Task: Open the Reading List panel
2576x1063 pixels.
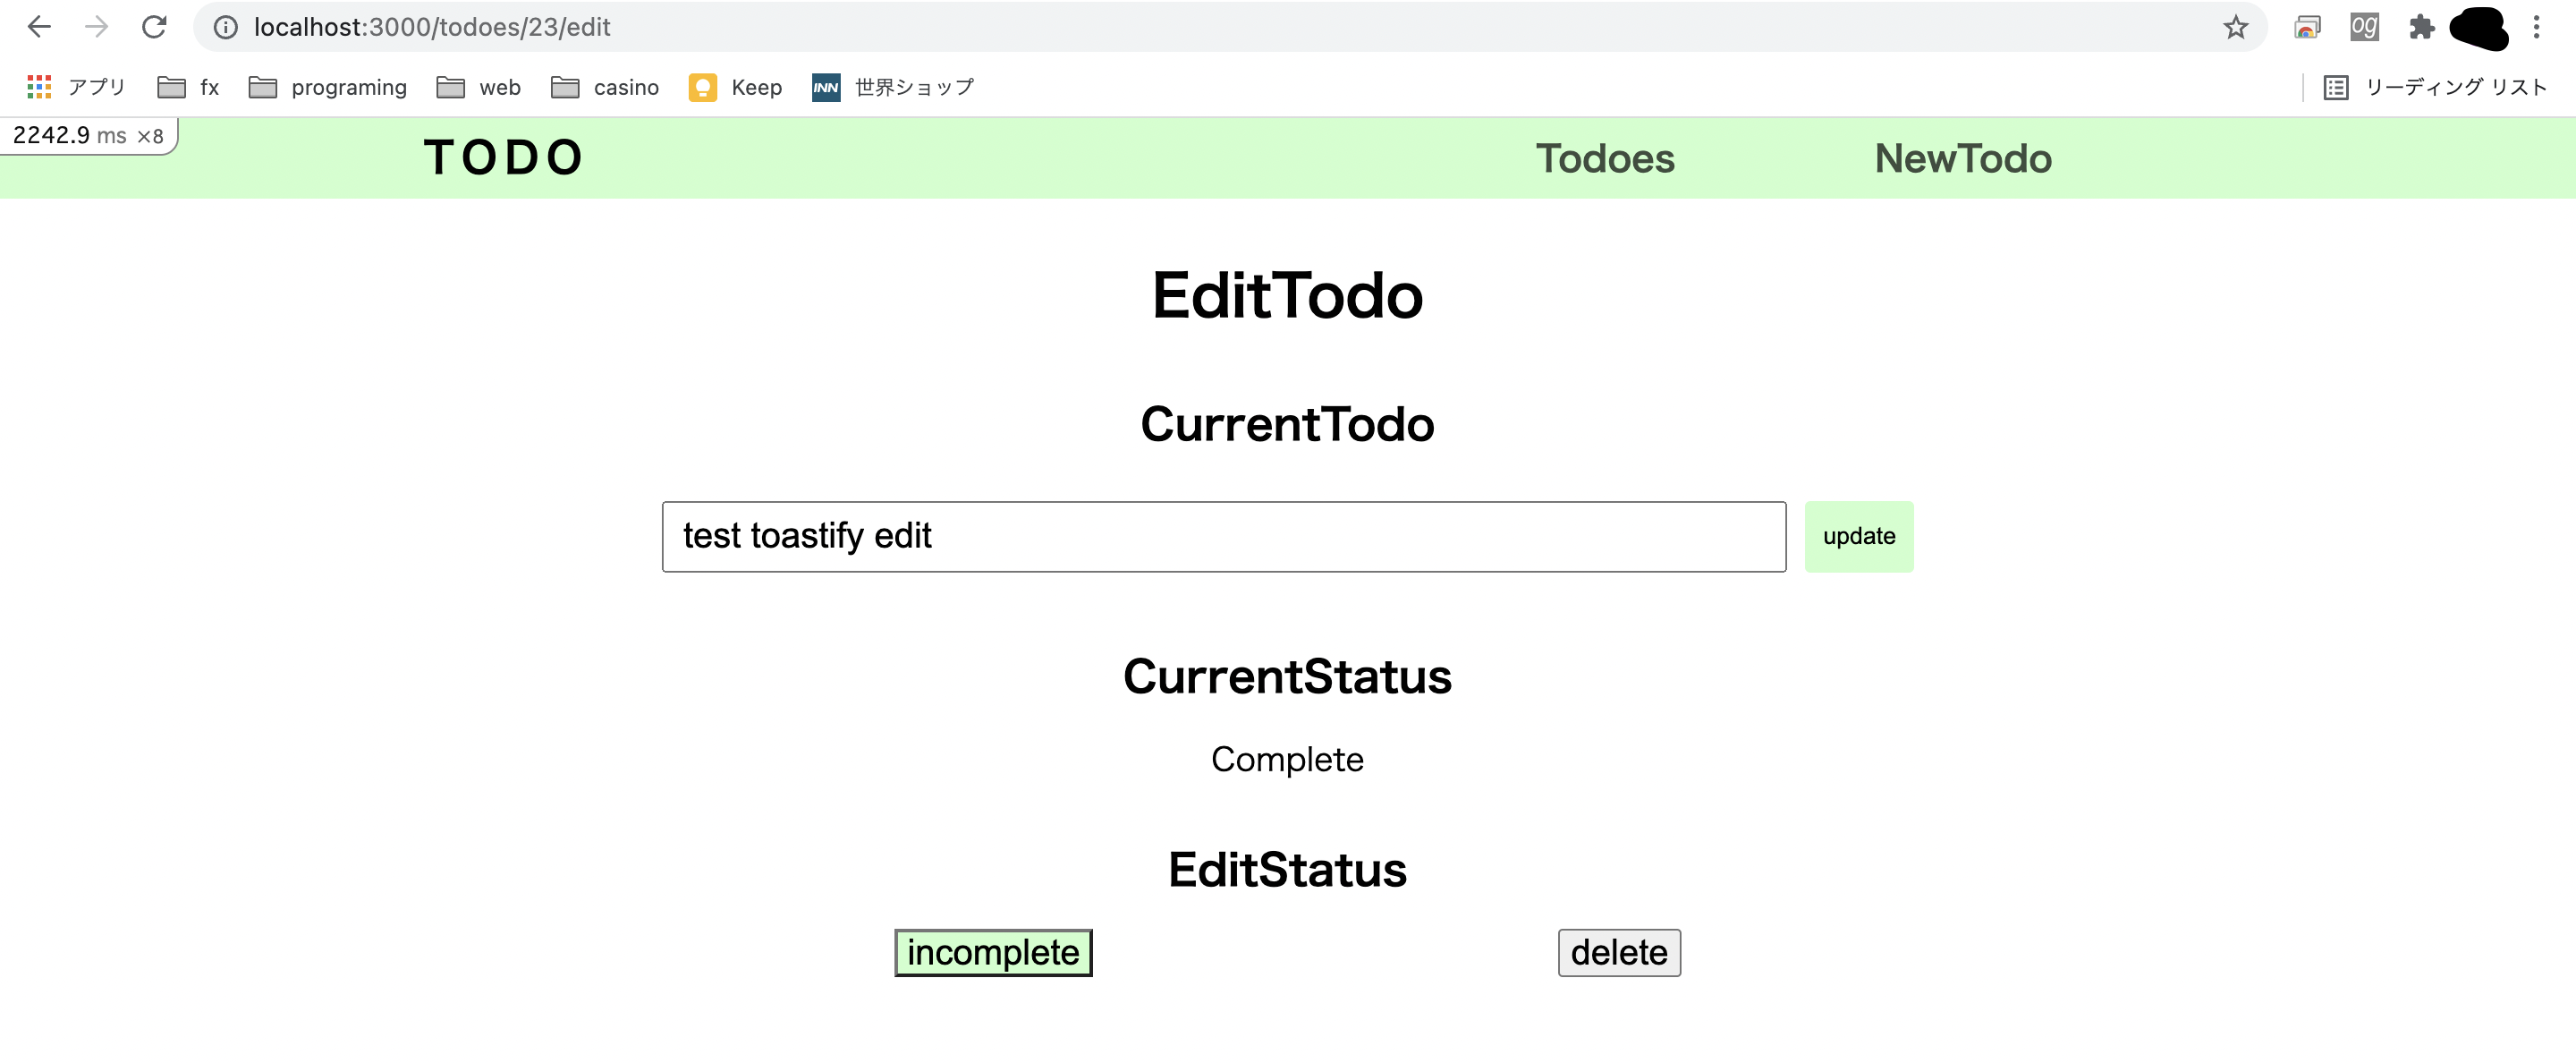Action: pos(2436,87)
